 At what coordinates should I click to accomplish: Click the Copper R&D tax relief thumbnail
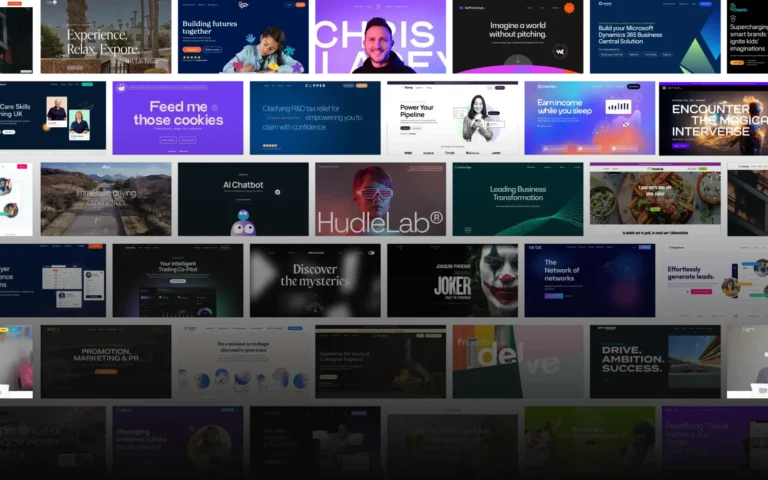pos(315,118)
